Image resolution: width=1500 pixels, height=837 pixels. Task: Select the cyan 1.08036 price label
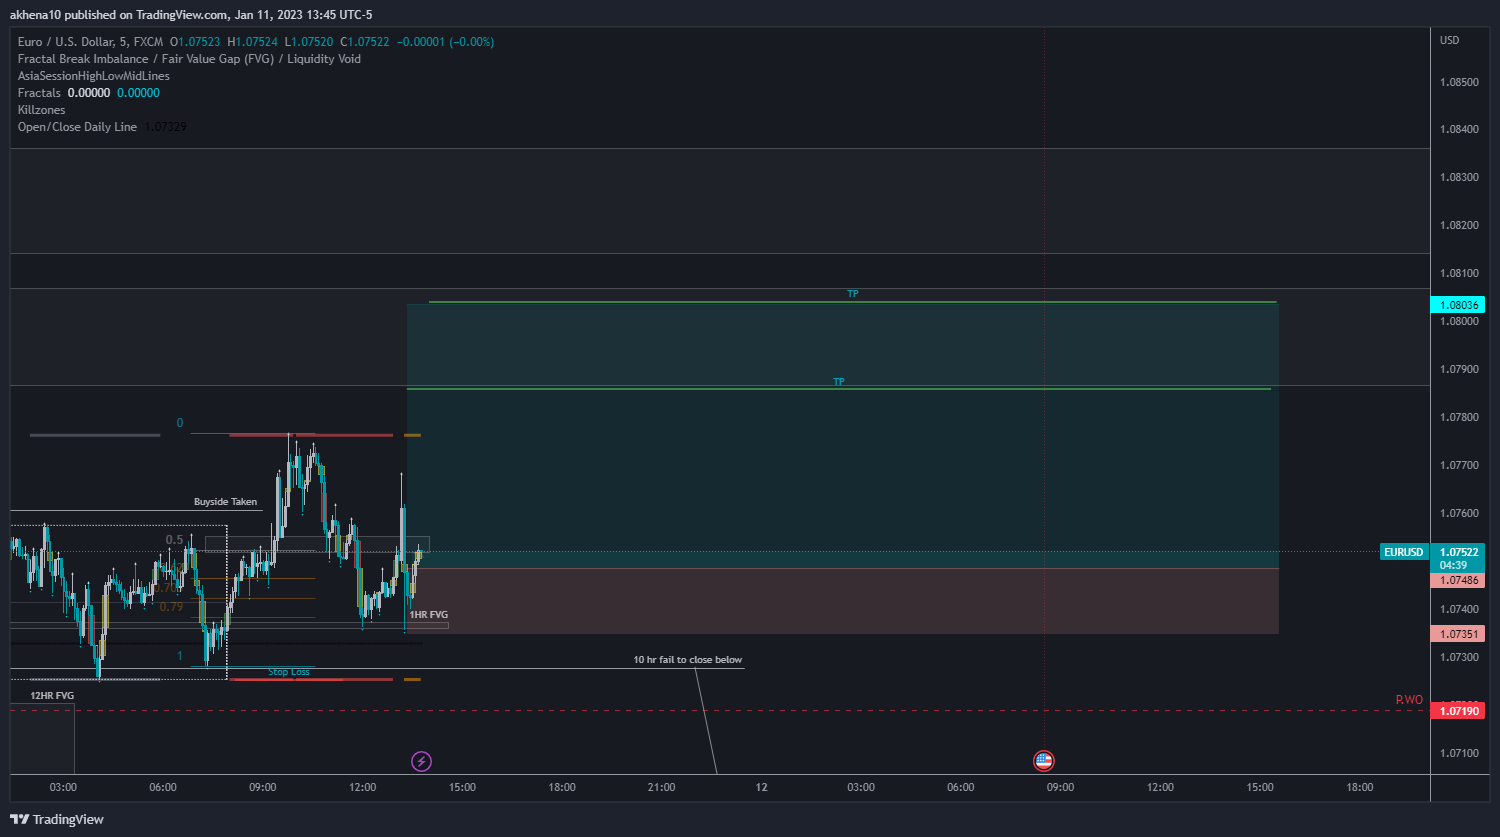[1457, 305]
